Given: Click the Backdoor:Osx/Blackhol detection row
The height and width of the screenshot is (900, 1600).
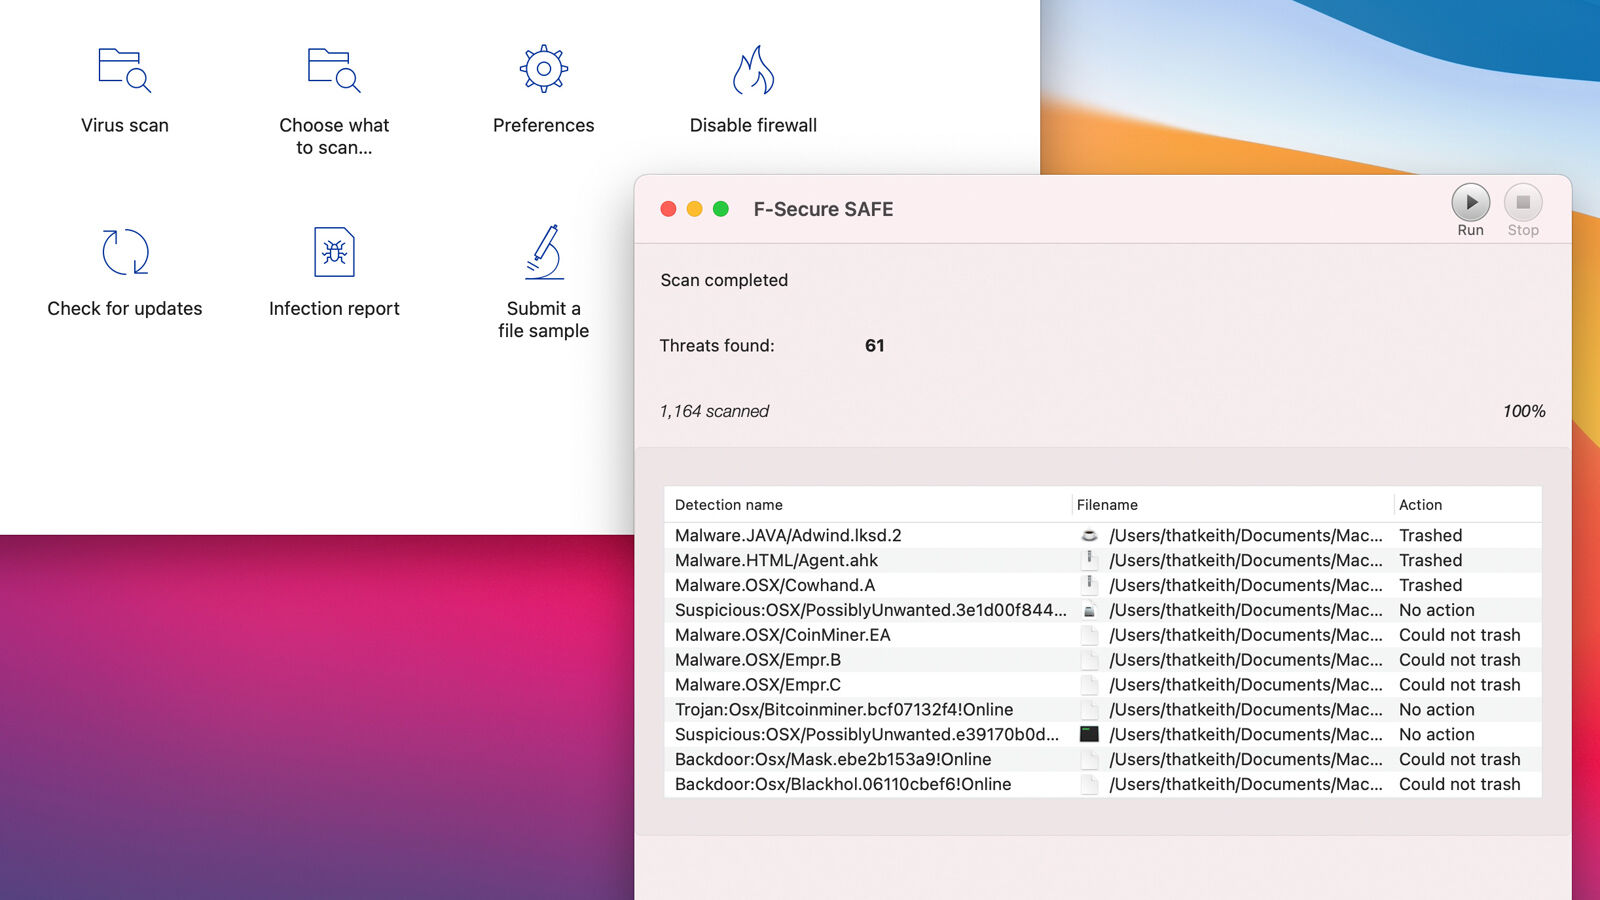Looking at the screenshot, I should click(x=842, y=785).
